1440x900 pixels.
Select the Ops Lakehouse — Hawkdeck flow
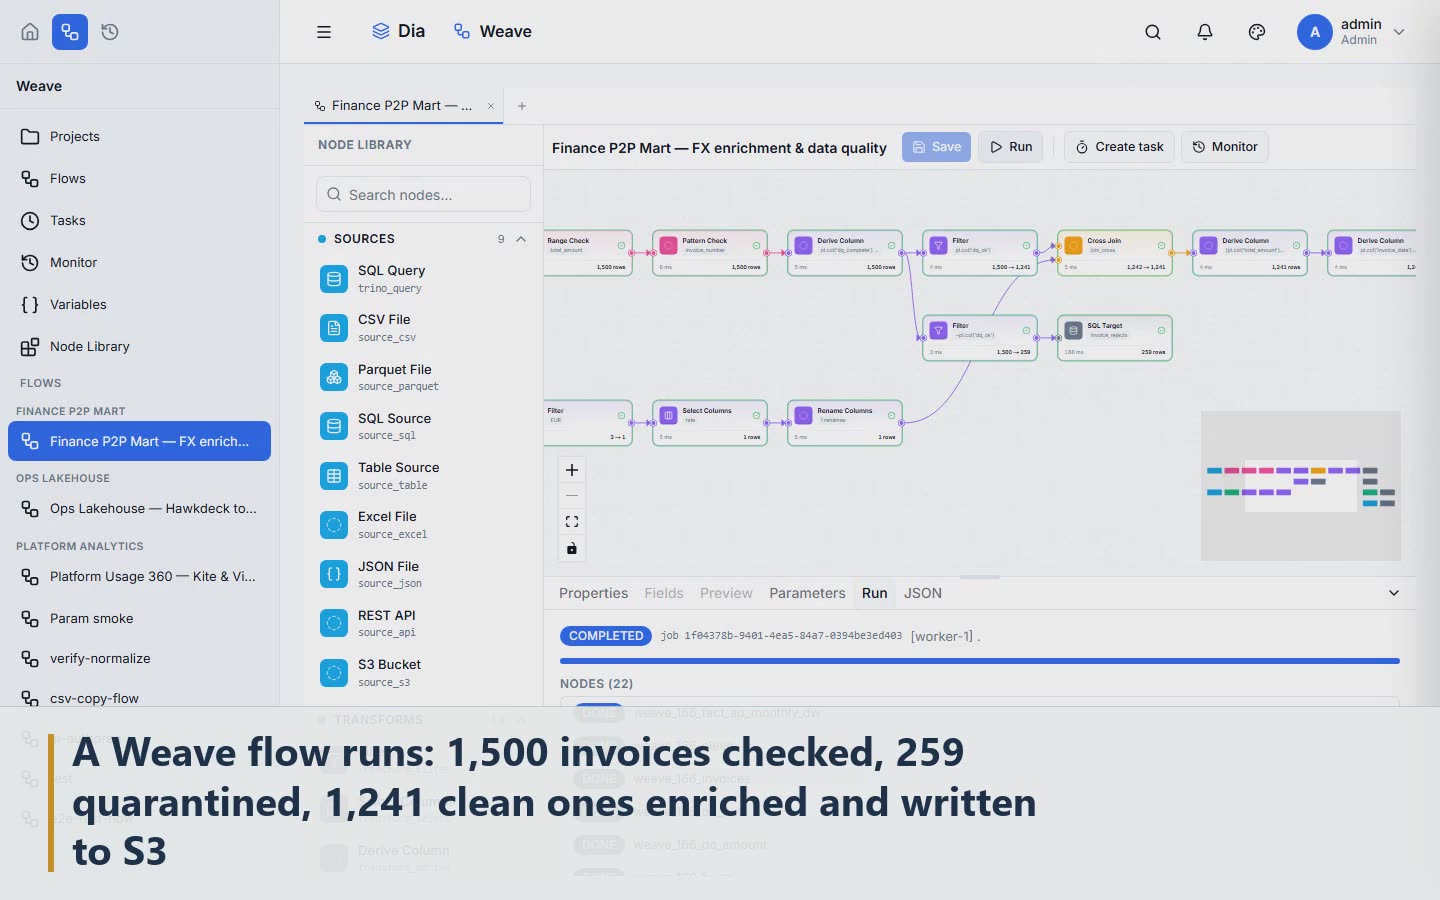(139, 508)
